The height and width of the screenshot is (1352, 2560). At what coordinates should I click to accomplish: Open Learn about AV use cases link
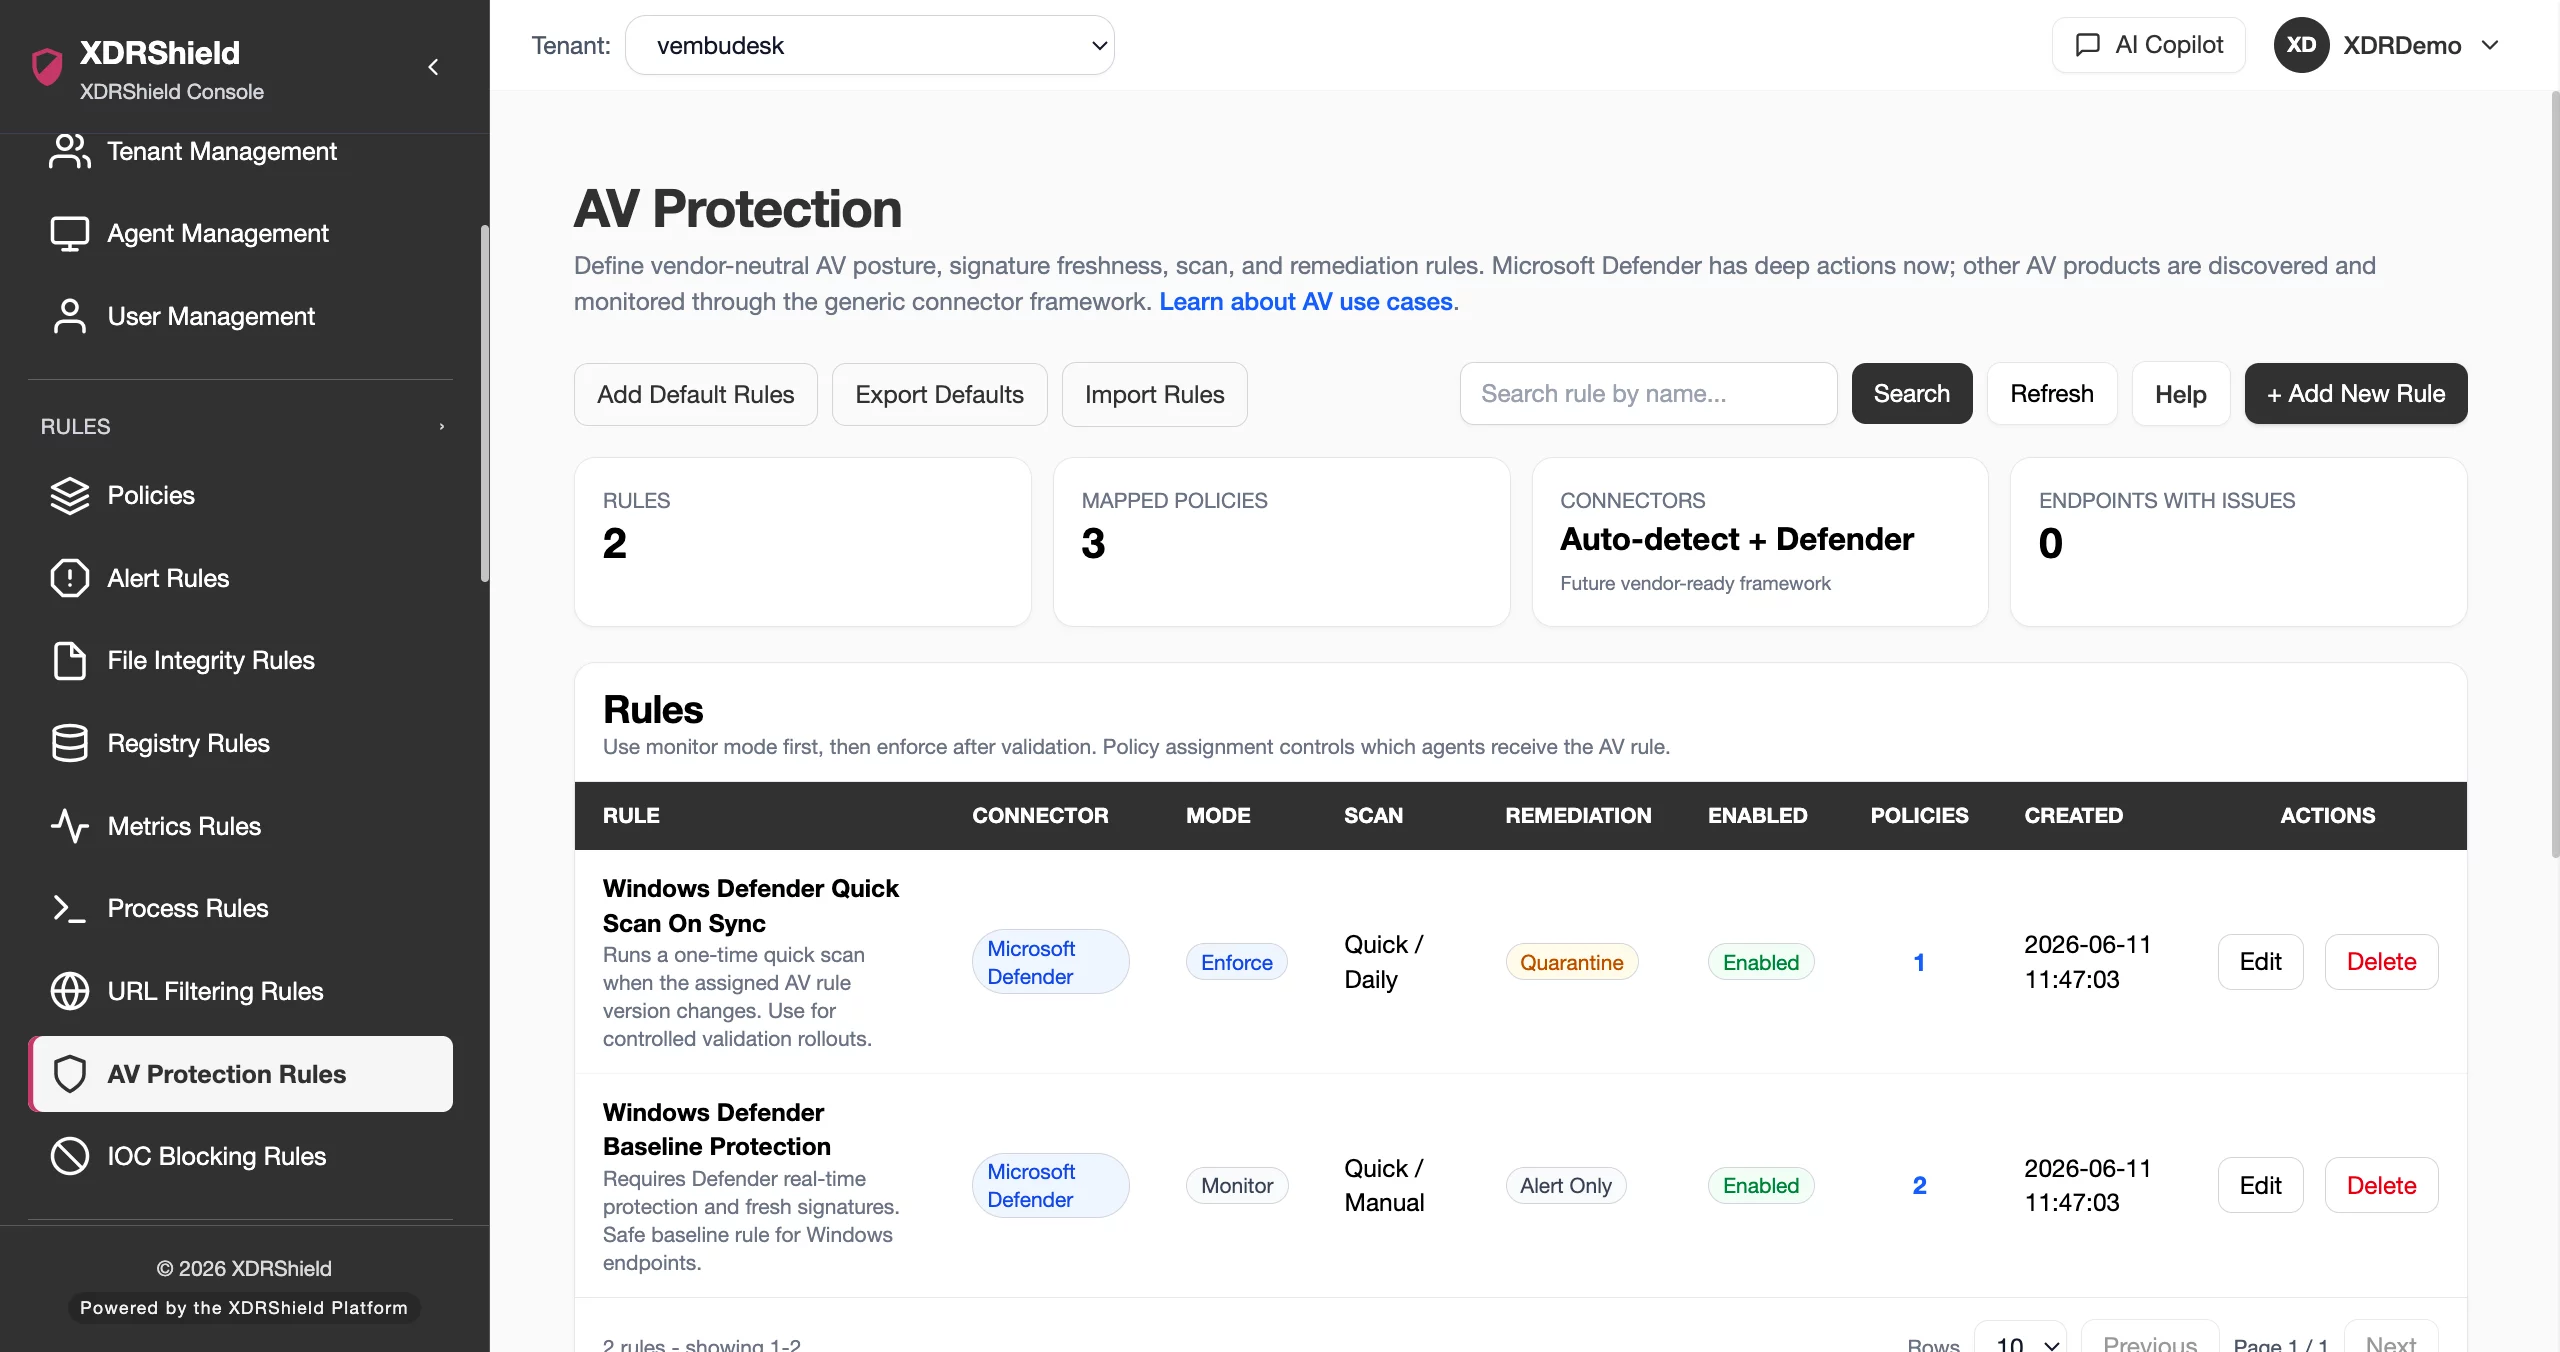pos(1305,302)
